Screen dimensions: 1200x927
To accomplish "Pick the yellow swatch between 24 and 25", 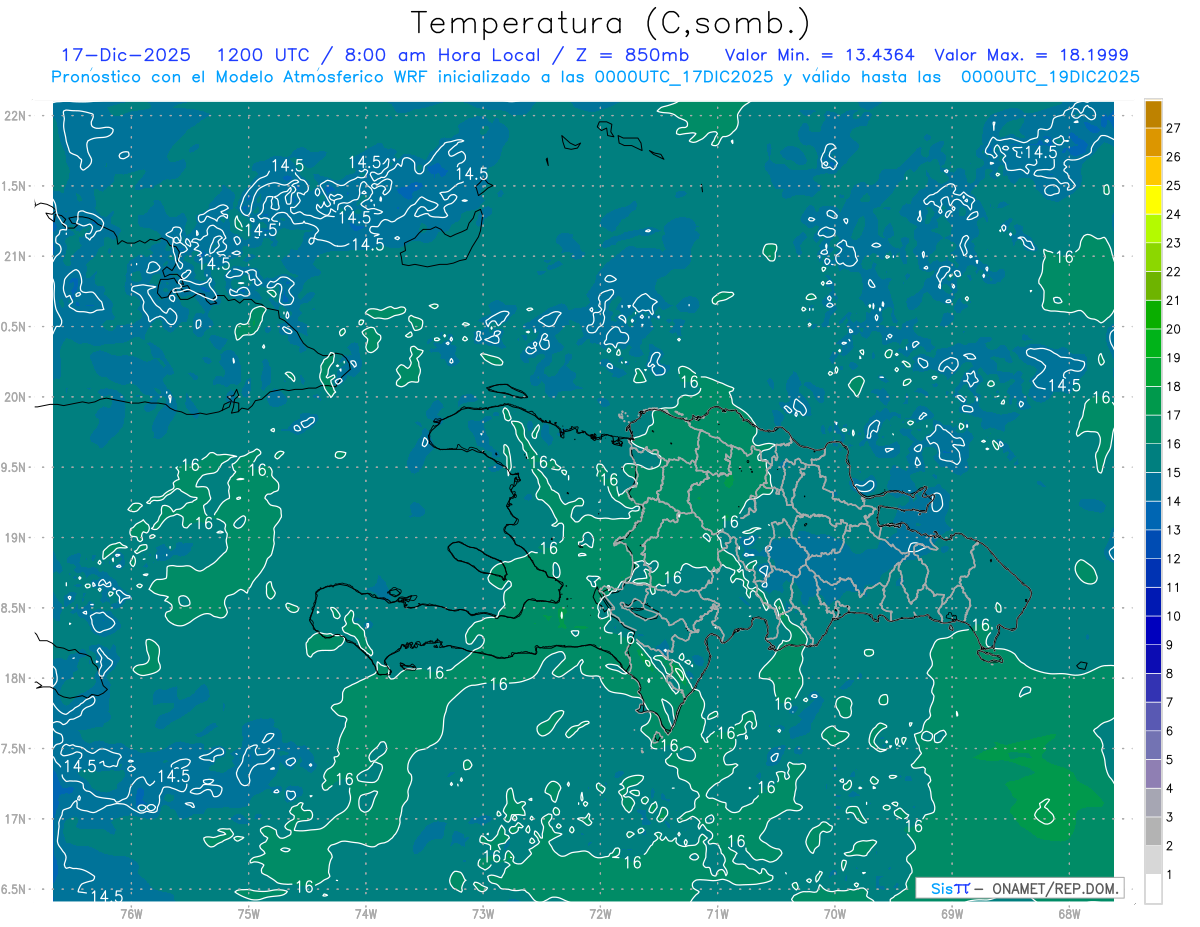I will point(1153,200).
